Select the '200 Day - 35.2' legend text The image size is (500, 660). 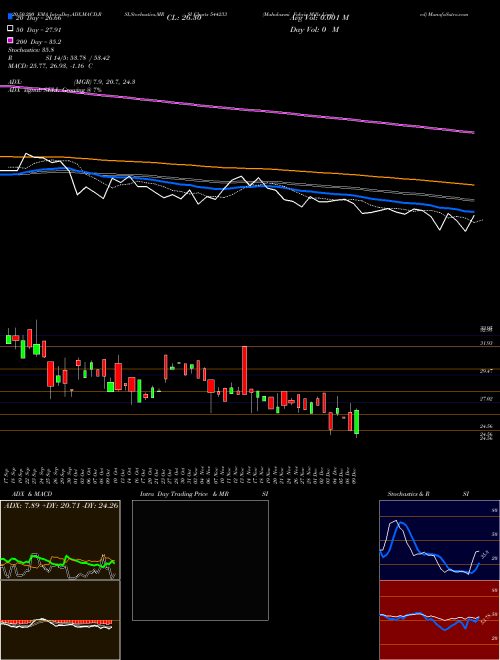click(x=39, y=42)
